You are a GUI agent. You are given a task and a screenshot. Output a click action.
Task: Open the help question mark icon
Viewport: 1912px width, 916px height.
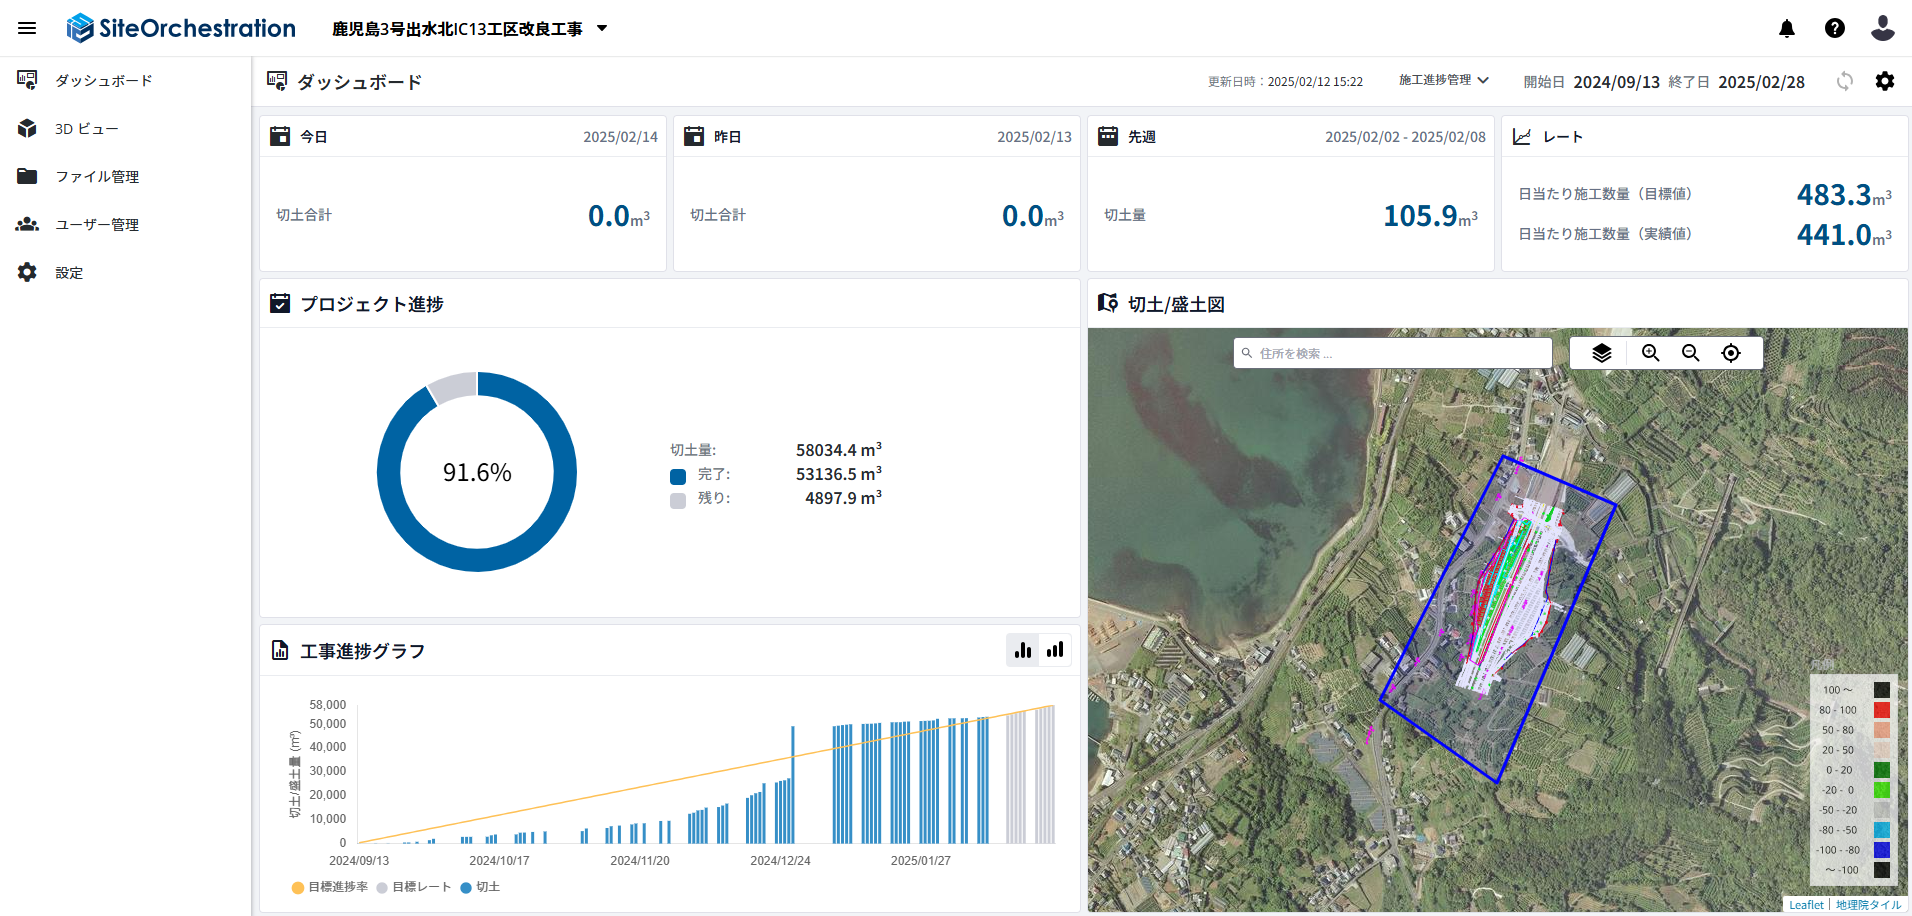pyautogui.click(x=1835, y=28)
